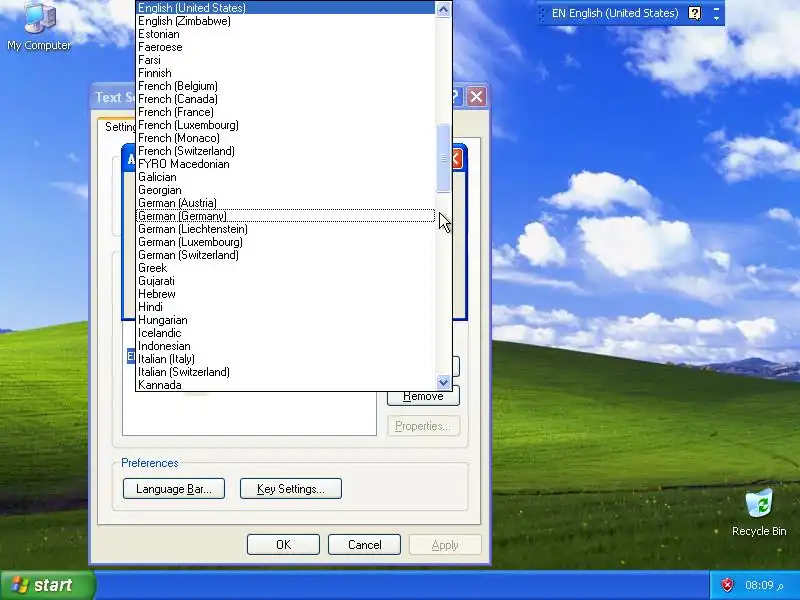Click the installed services list box

tap(249, 413)
